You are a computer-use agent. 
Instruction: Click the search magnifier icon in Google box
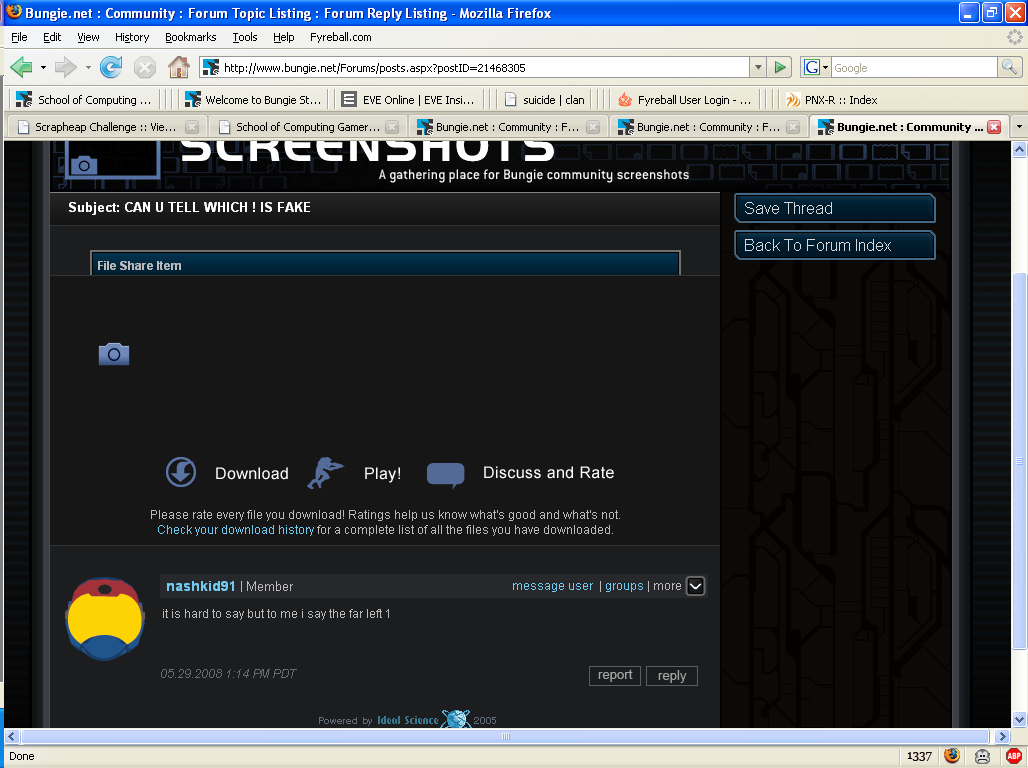point(1011,68)
